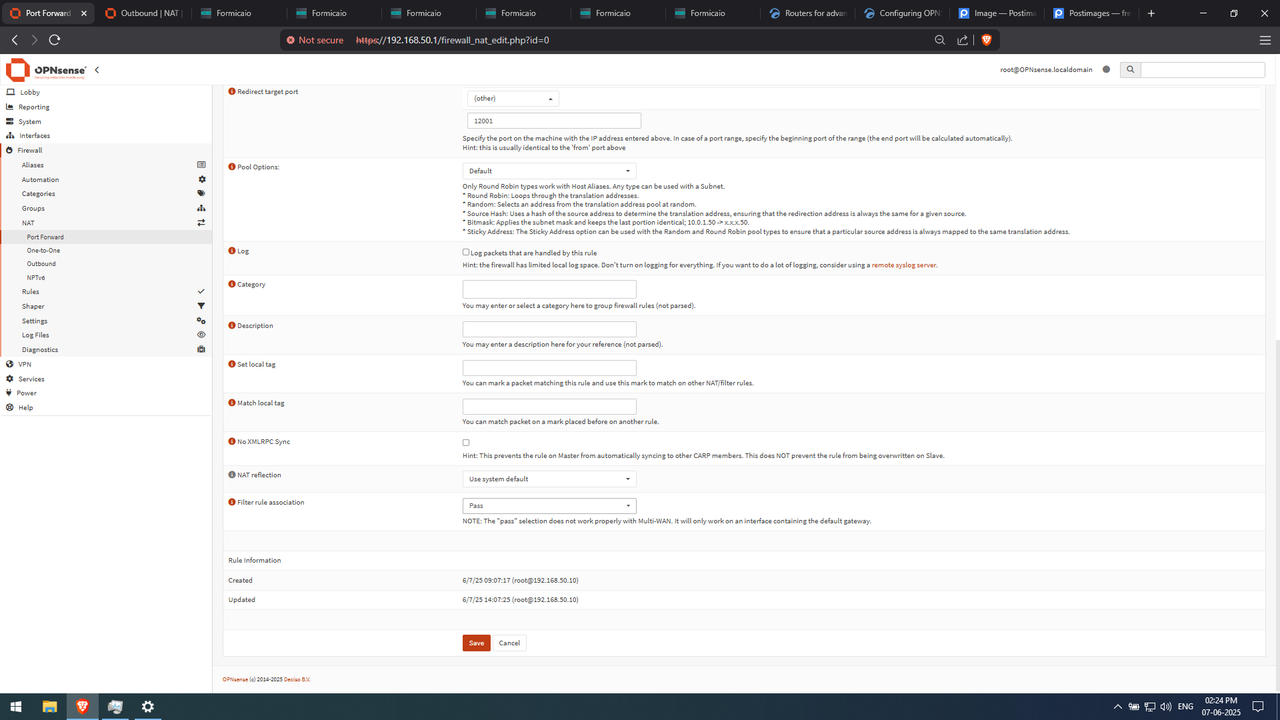This screenshot has width=1280, height=720.
Task: Reload the page with the browser refresh button
Action: click(54, 40)
